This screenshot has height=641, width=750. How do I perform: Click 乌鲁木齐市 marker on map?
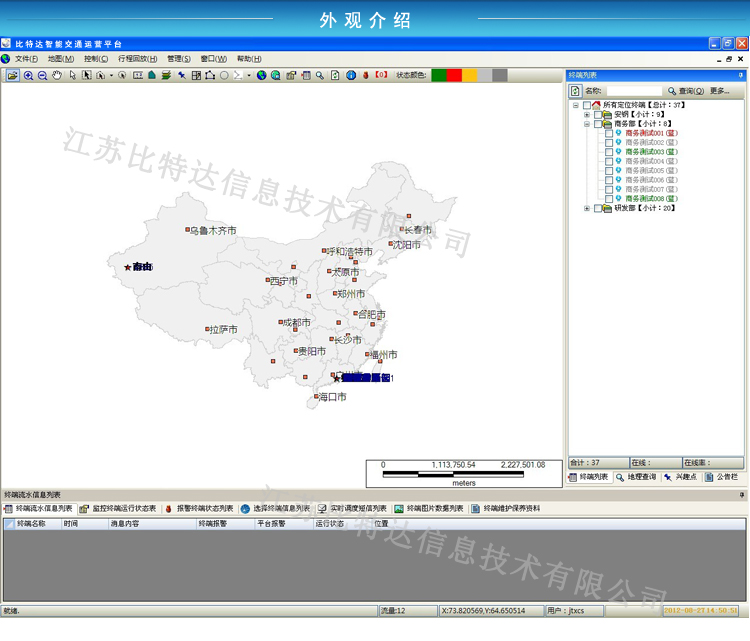[x=188, y=230]
